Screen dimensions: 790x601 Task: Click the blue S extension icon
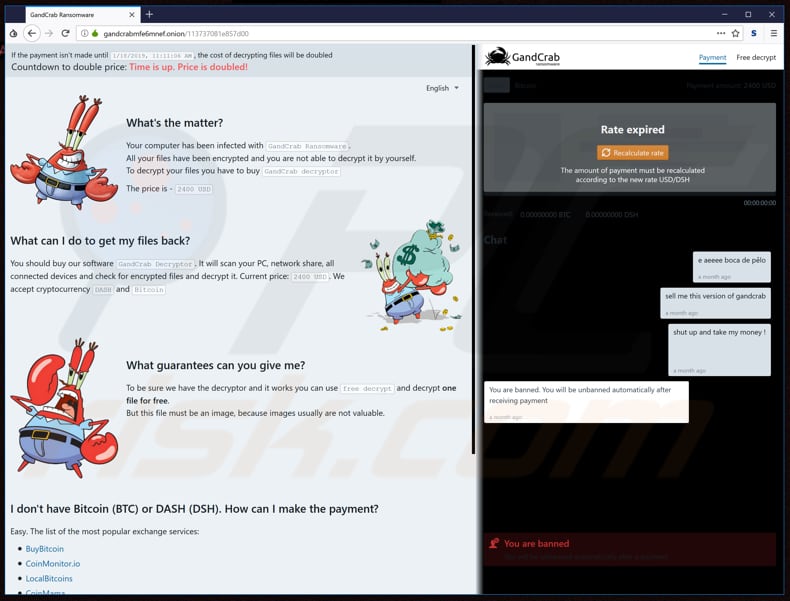click(x=754, y=33)
